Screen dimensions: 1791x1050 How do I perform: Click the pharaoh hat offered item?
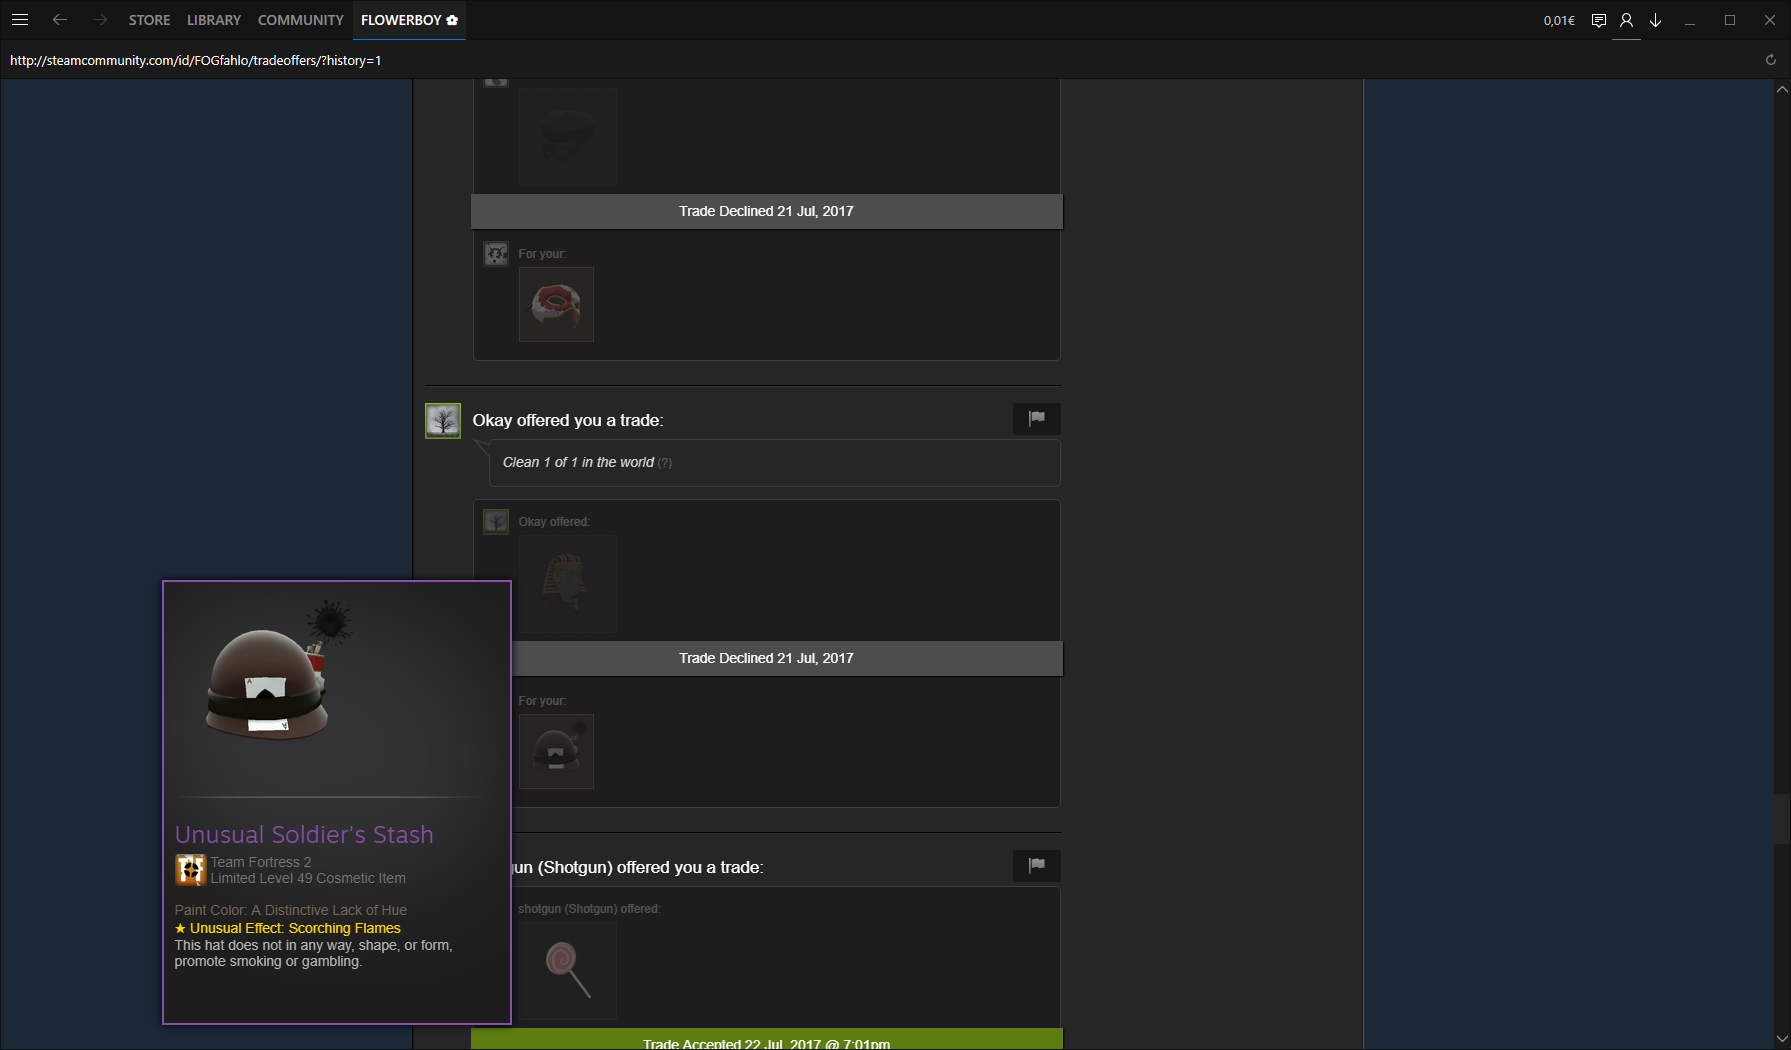tap(567, 584)
